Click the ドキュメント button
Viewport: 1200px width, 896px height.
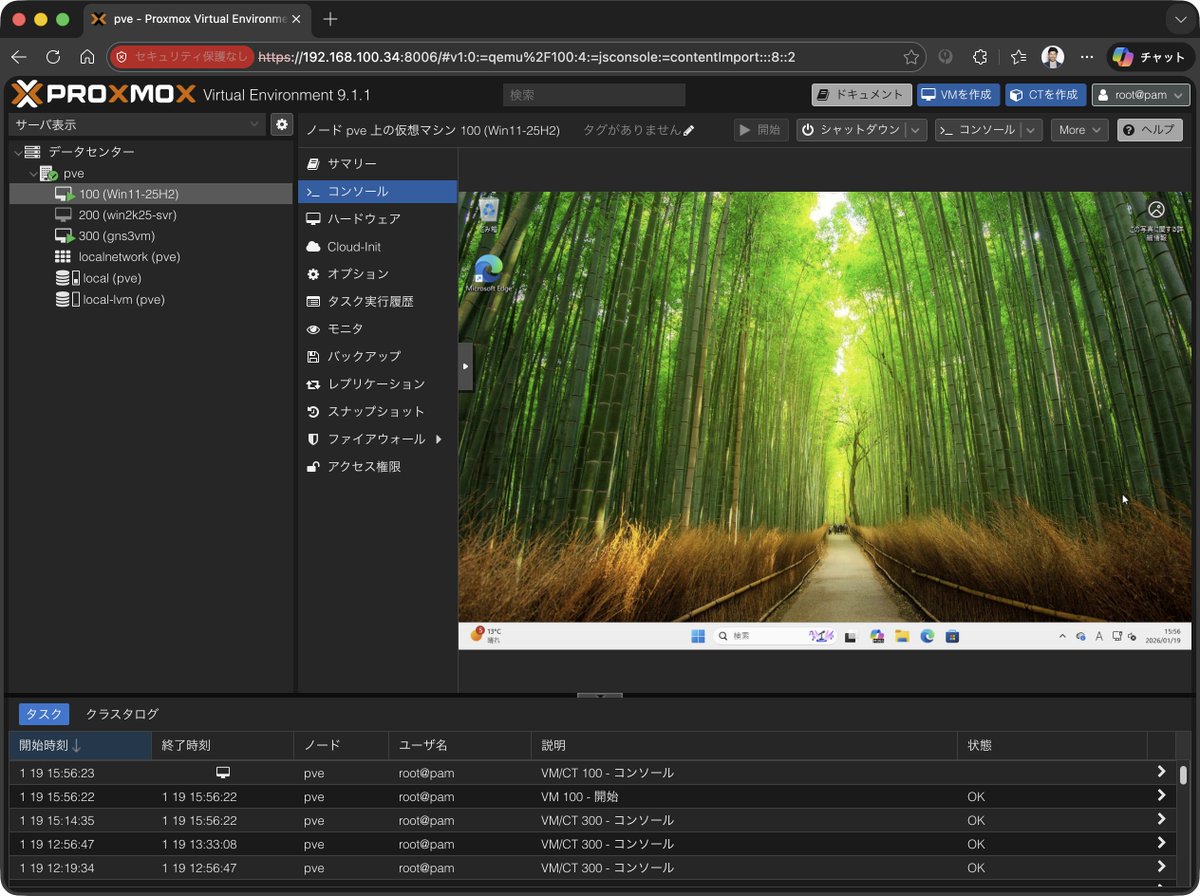click(861, 95)
